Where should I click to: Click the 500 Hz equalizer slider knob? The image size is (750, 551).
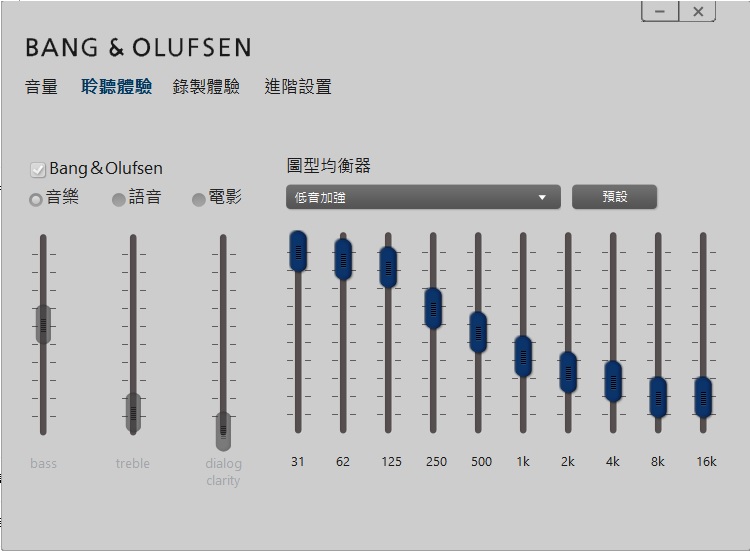coord(478,332)
